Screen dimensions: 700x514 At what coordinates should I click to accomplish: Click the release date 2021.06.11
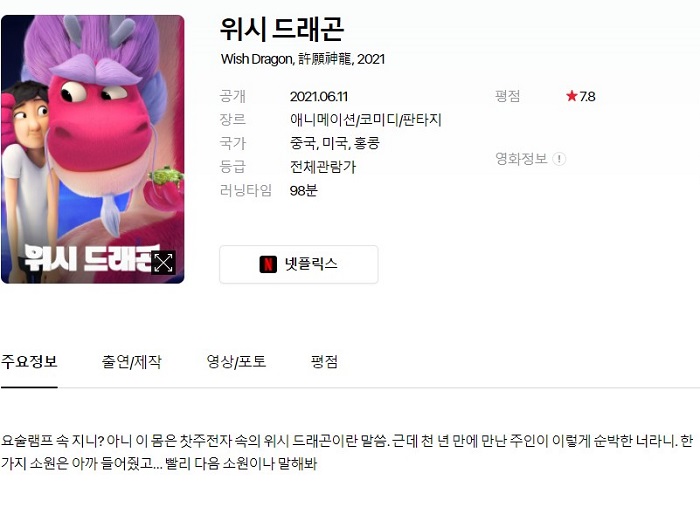(x=319, y=96)
